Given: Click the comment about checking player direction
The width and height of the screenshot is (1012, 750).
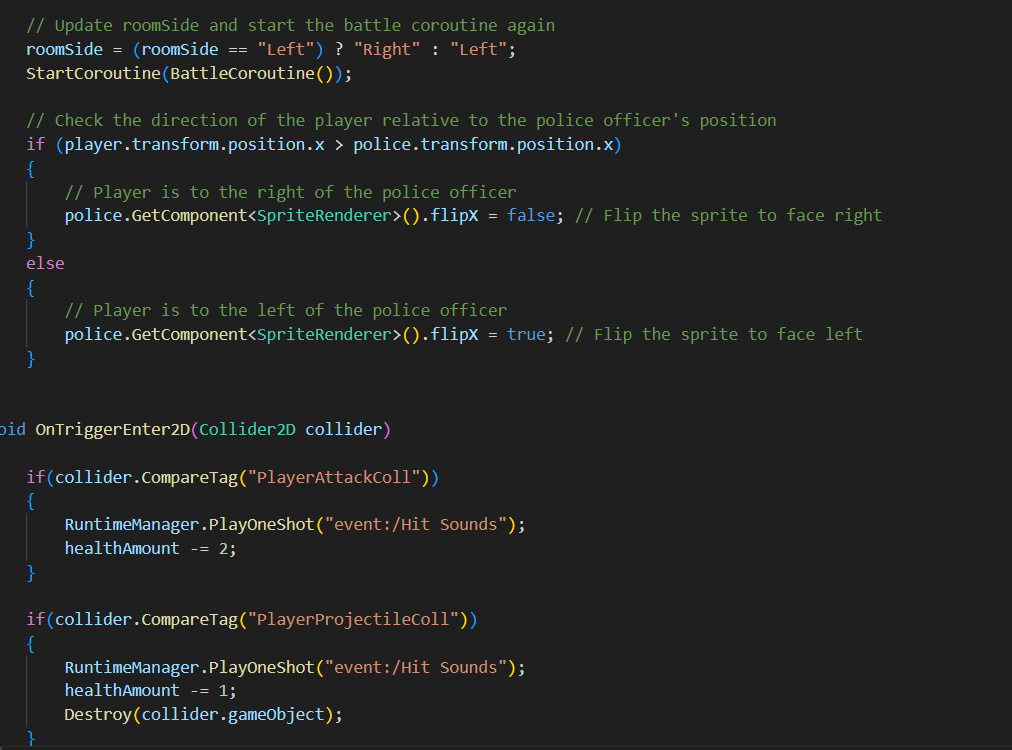Looking at the screenshot, I should (401, 120).
